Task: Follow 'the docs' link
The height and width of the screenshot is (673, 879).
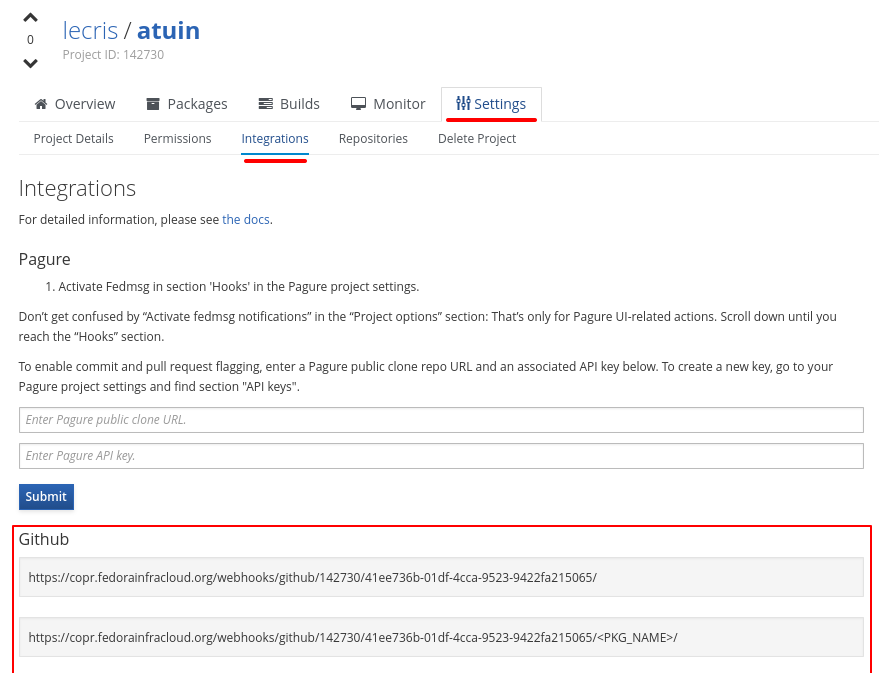Action: coord(246,220)
